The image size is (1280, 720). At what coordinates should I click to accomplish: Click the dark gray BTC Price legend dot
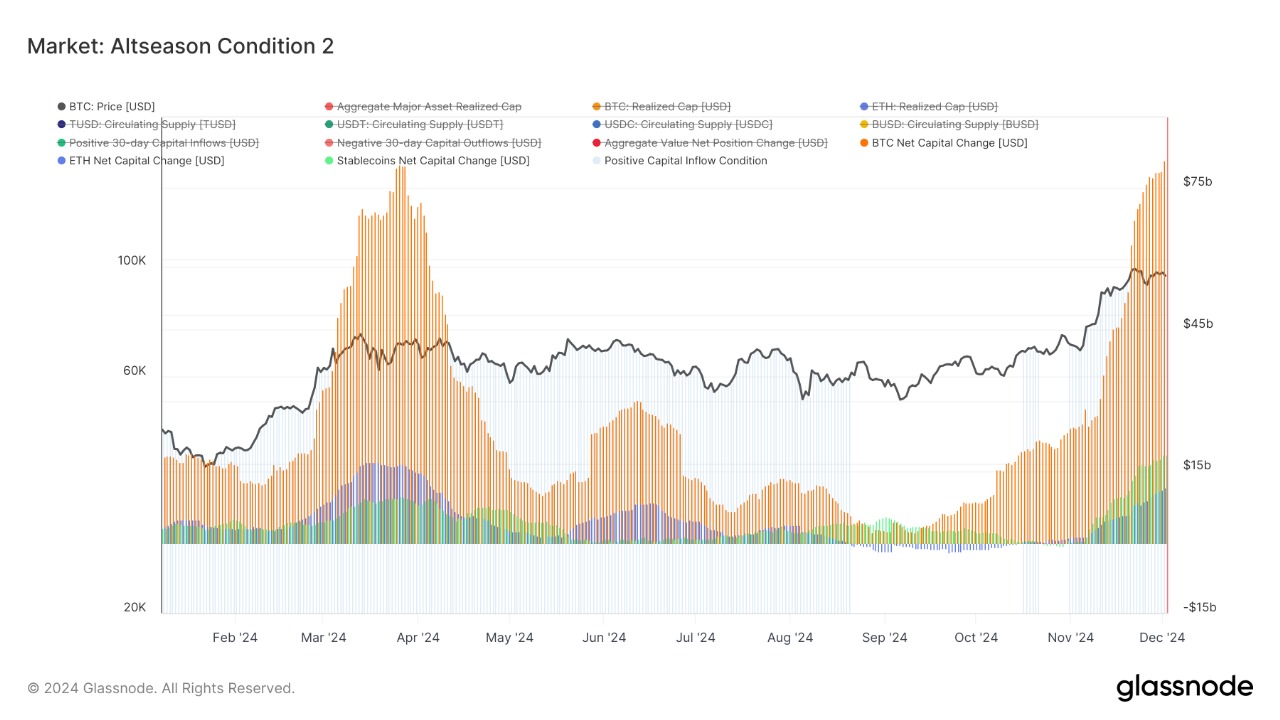point(62,106)
